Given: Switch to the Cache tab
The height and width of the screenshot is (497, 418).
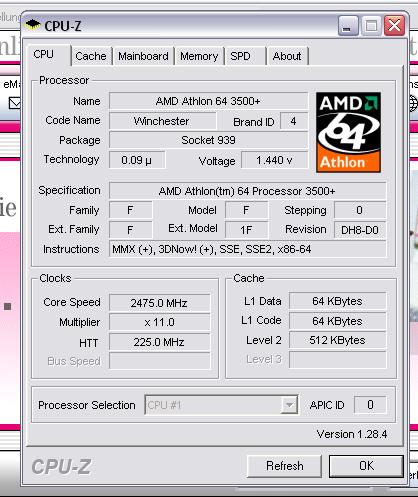Looking at the screenshot, I should point(91,56).
